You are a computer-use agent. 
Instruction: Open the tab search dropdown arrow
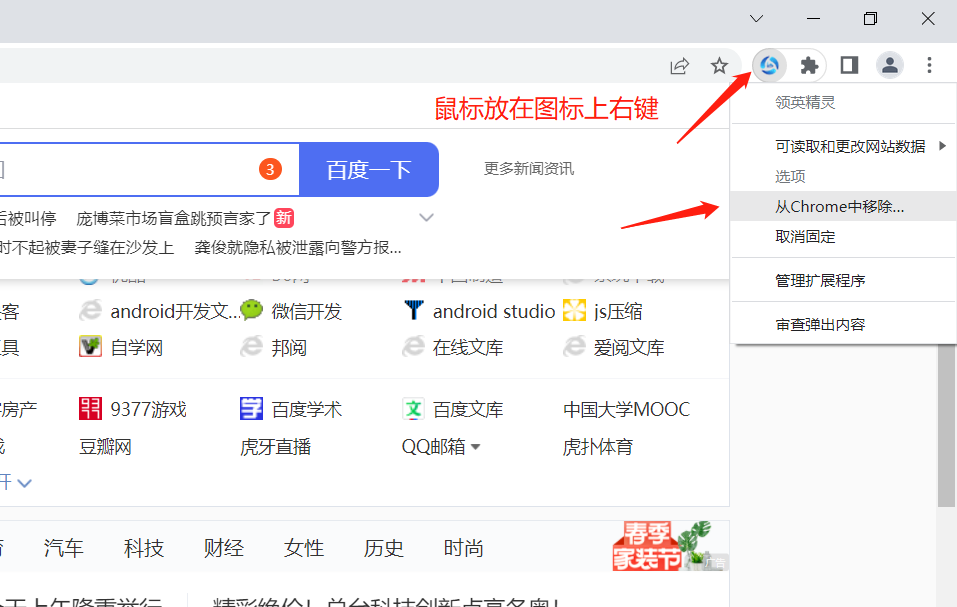pos(757,19)
